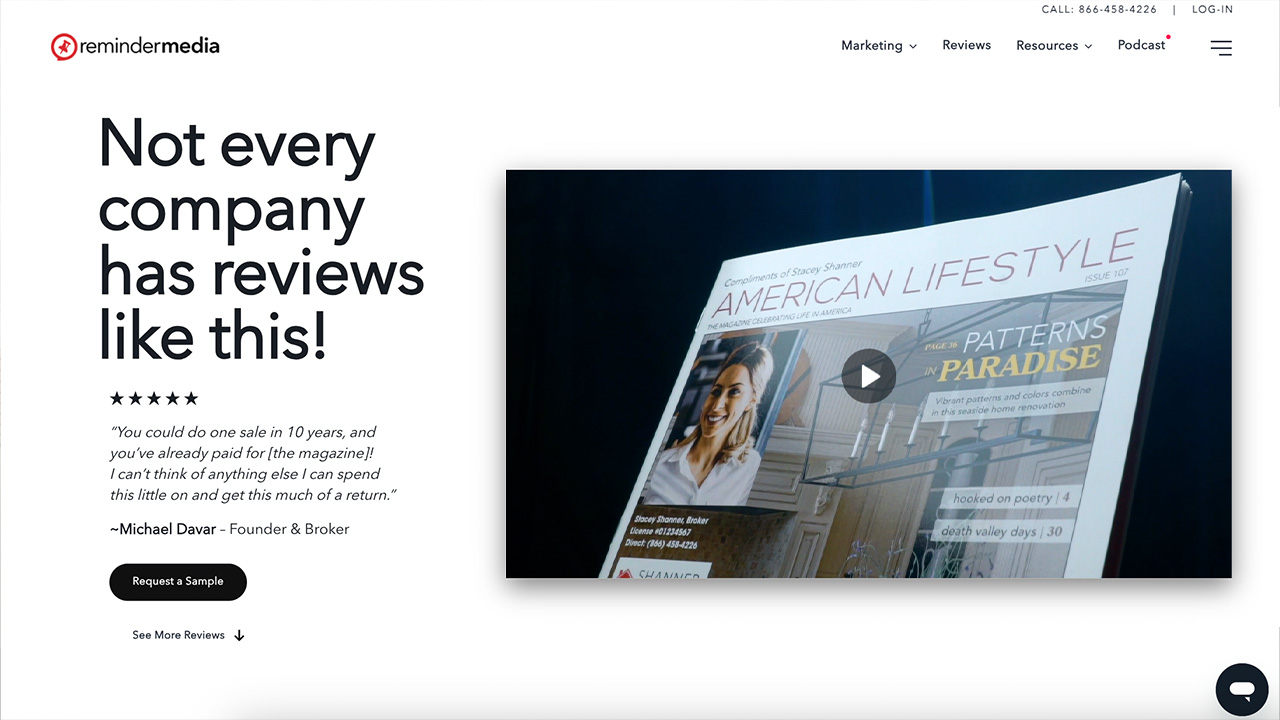1280x720 pixels.
Task: Go to the Reviews page
Action: 966,45
